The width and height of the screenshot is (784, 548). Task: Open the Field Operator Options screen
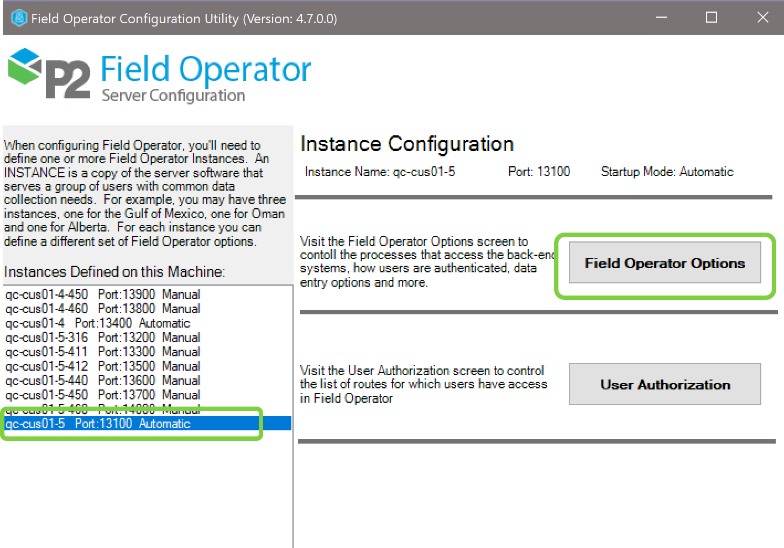(x=664, y=263)
